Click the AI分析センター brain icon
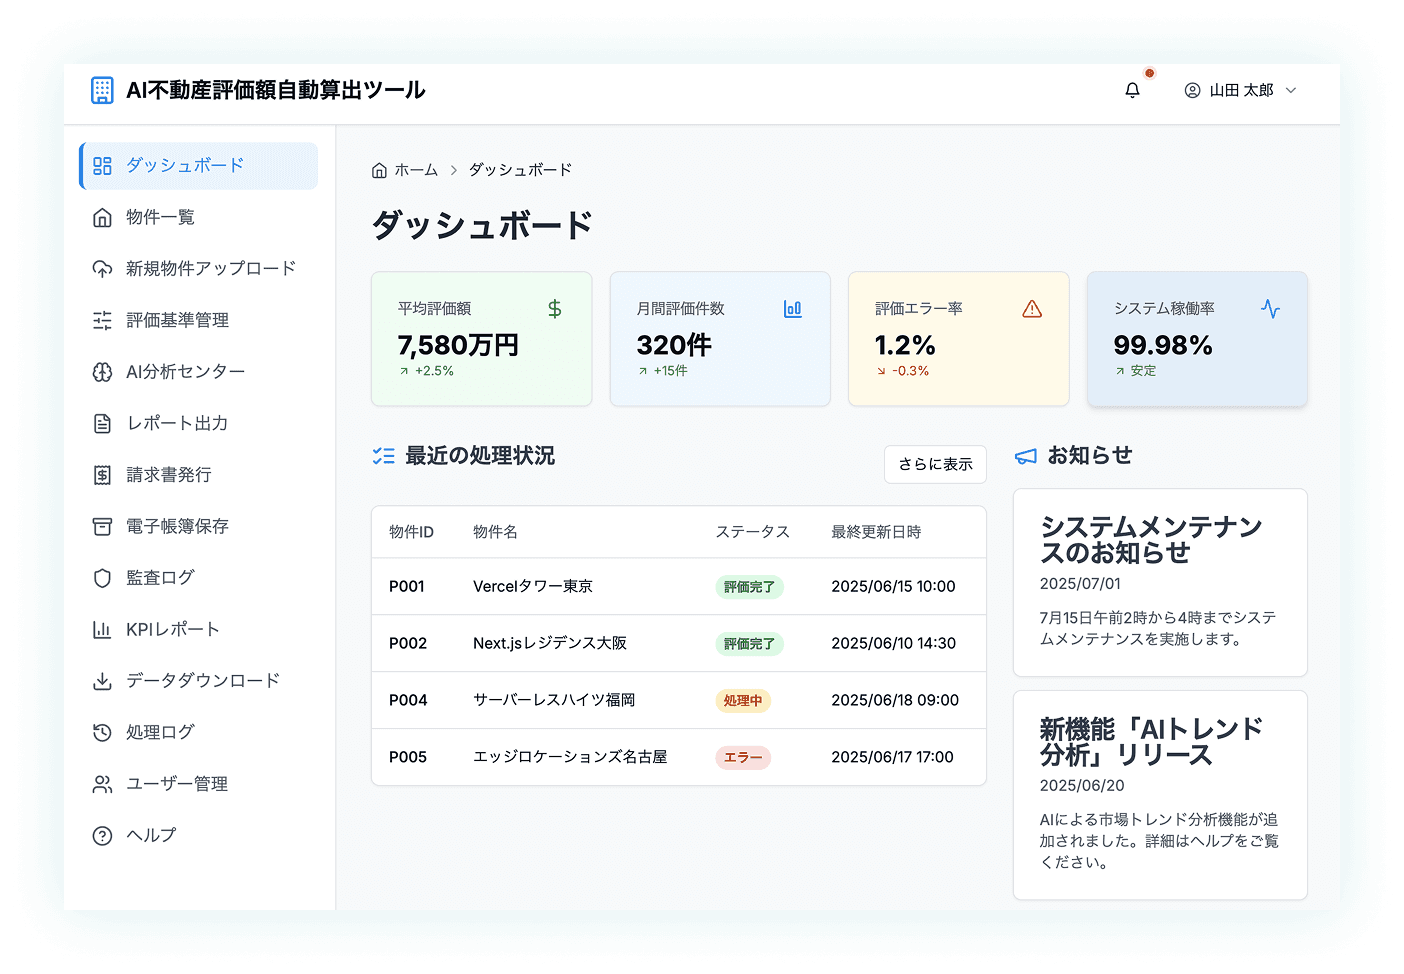 point(102,372)
